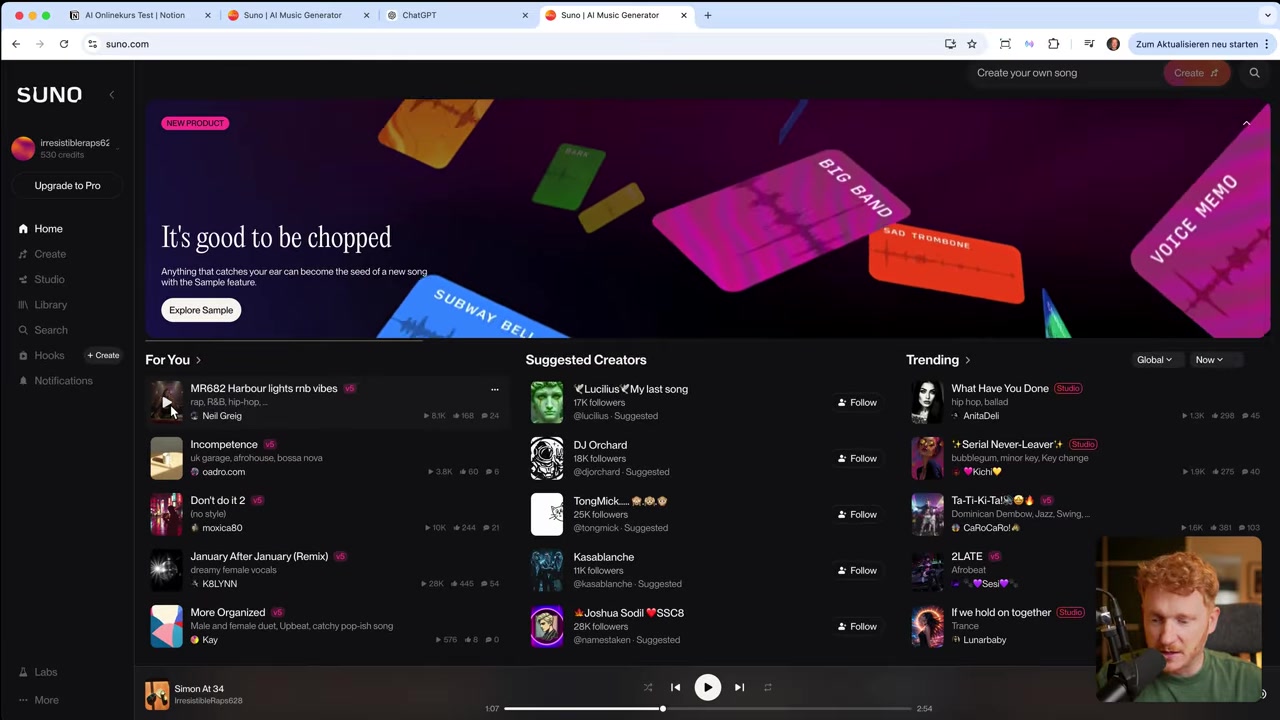Click the Upgrade to Pro button
The width and height of the screenshot is (1280, 720).
click(x=67, y=186)
